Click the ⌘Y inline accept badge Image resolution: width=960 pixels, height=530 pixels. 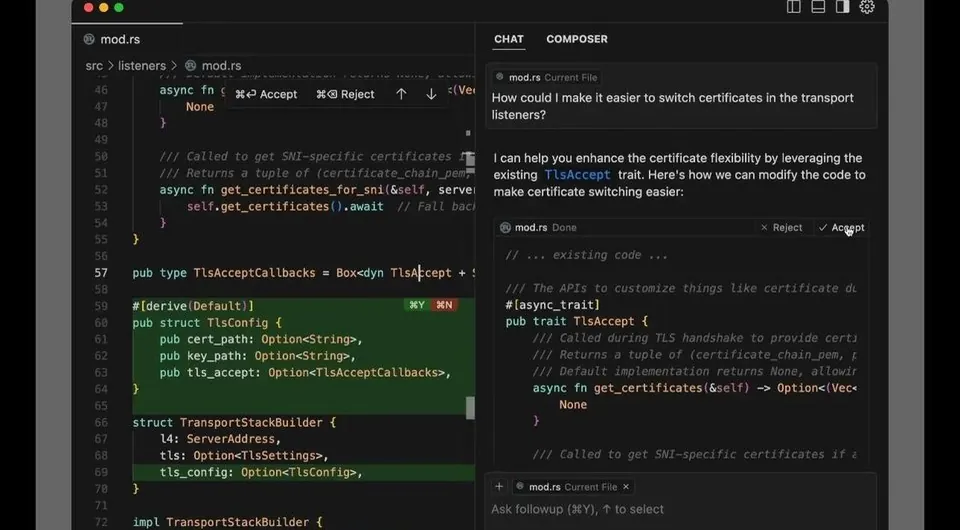click(x=417, y=305)
